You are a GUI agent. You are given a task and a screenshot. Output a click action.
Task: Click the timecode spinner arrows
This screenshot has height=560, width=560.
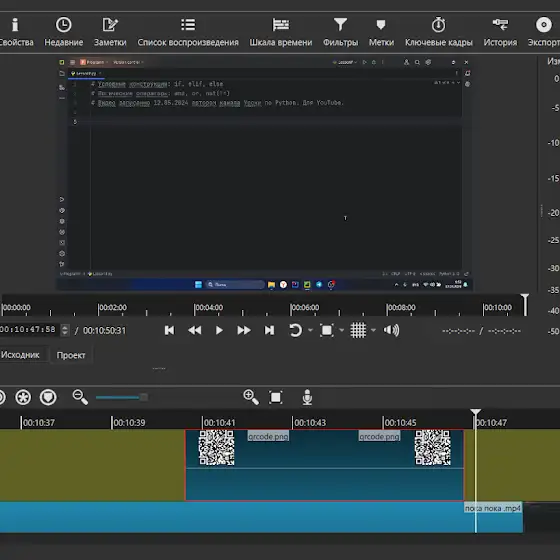[x=65, y=330]
